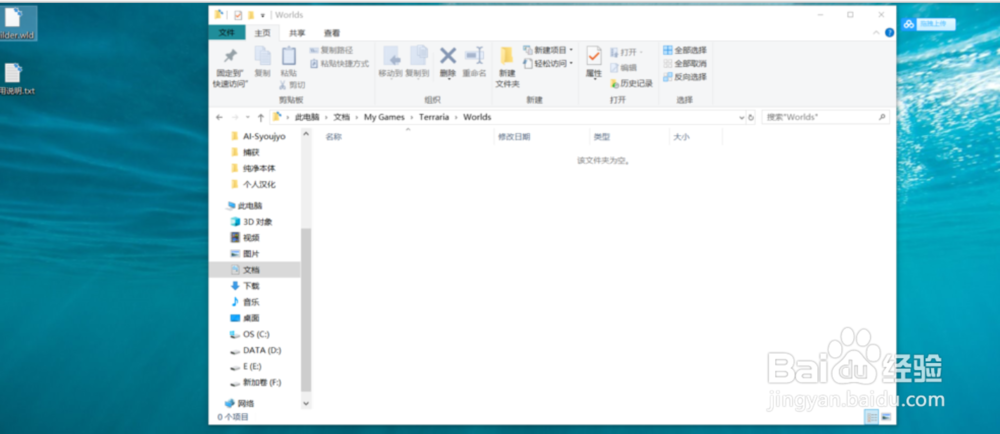Open New item (新建项目) dropdown
Viewport: 1000px width, 434px height.
click(x=548, y=50)
